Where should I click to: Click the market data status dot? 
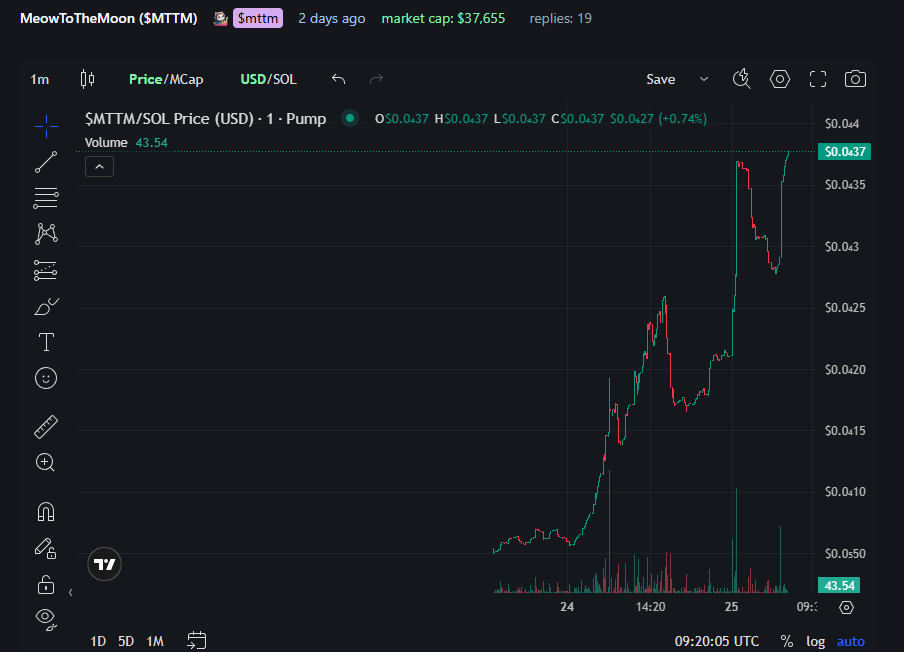click(350, 118)
